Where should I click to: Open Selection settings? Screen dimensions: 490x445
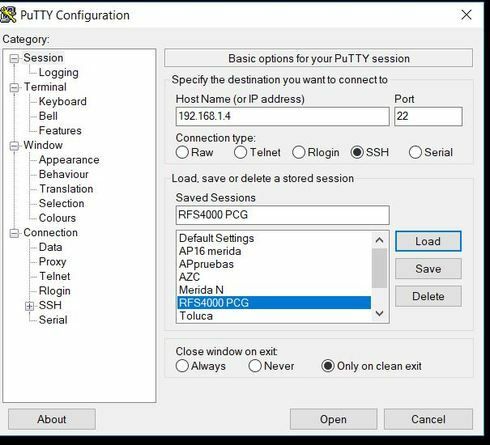[x=61, y=203]
